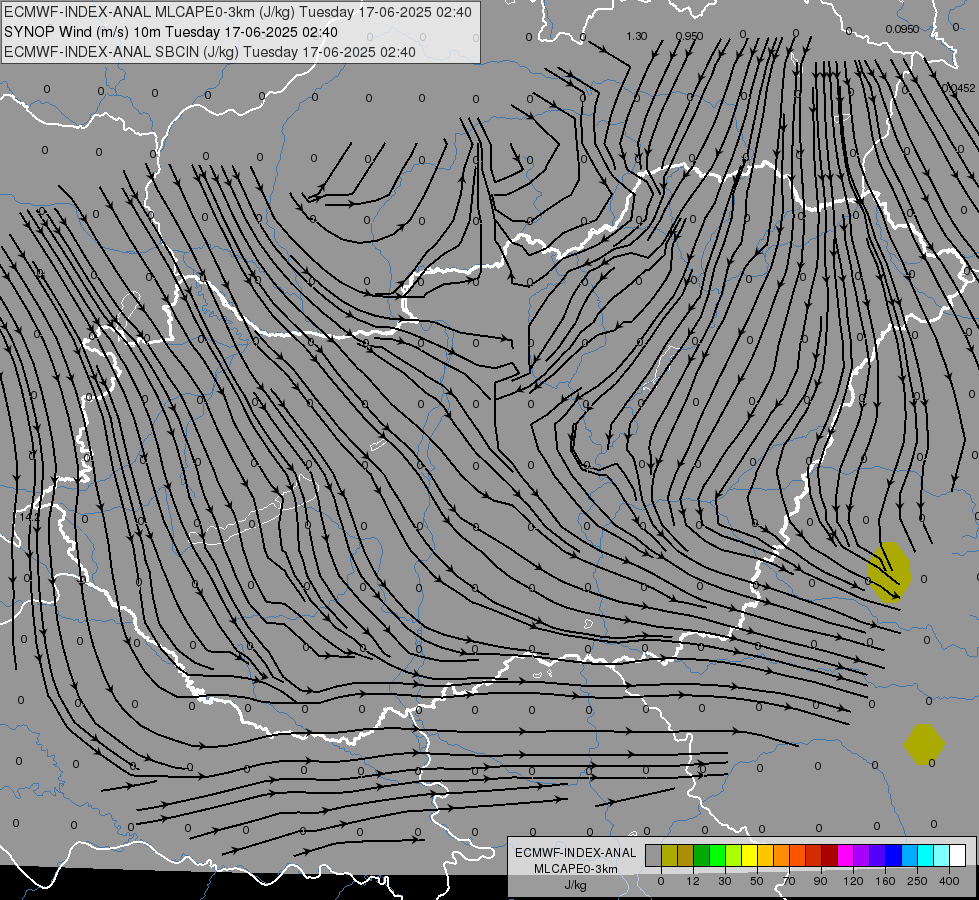Click the 1.30 value on the map
Image resolution: width=979 pixels, height=900 pixels.
[x=636, y=36]
